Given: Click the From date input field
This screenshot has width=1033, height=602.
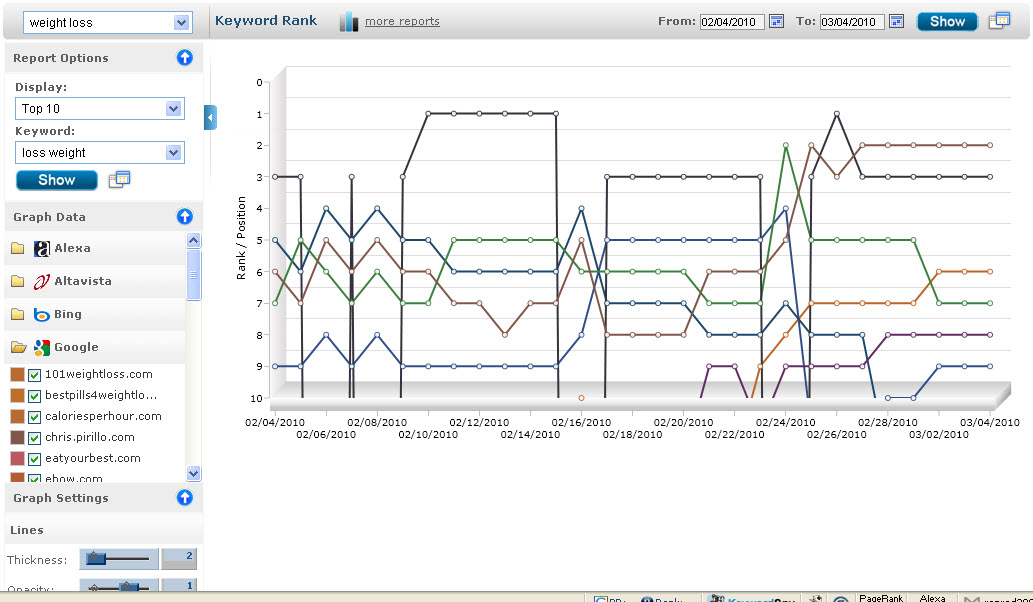Looking at the screenshot, I should point(731,22).
